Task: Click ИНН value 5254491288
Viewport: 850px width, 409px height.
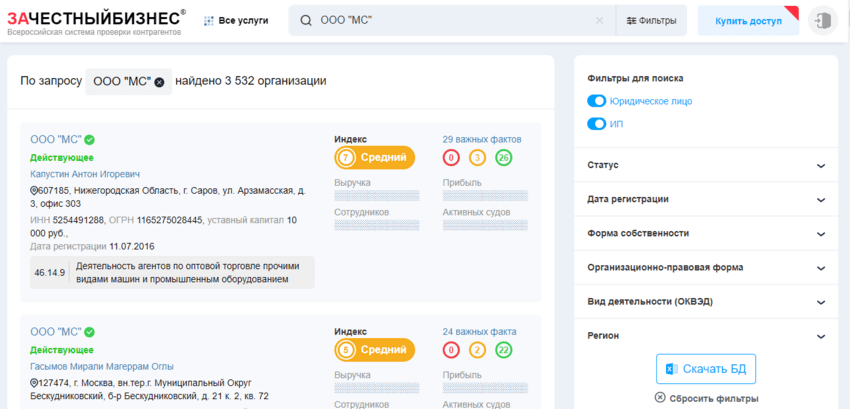Action: (x=78, y=220)
